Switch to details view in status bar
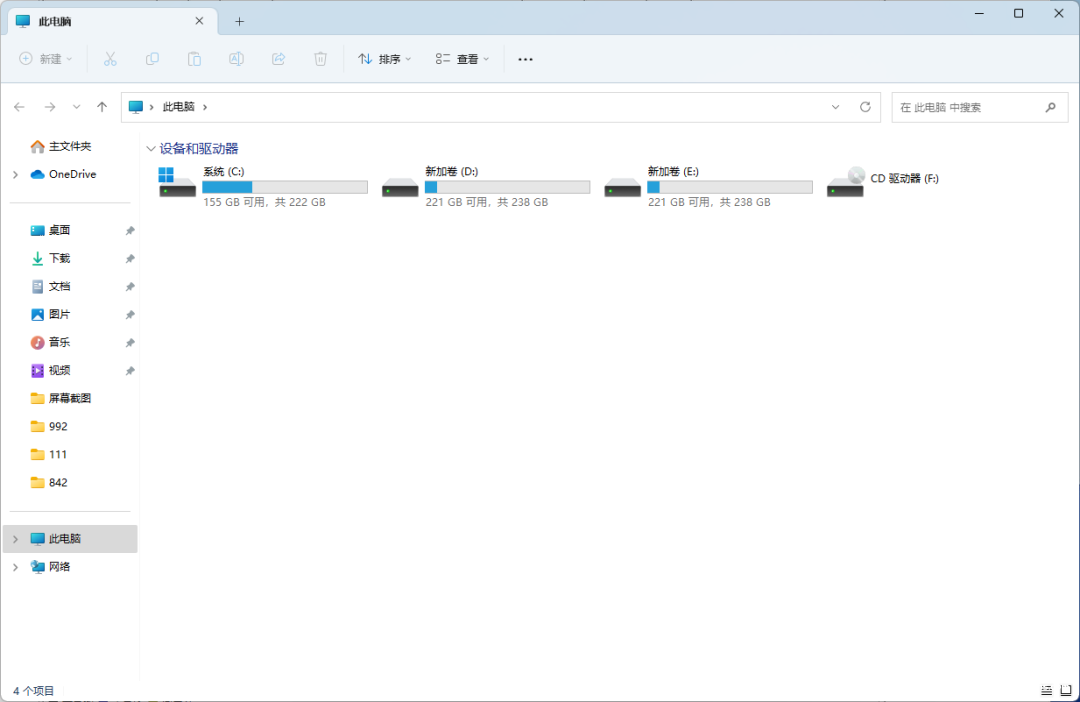Screen dimensions: 1080x702 [x=1046, y=691]
